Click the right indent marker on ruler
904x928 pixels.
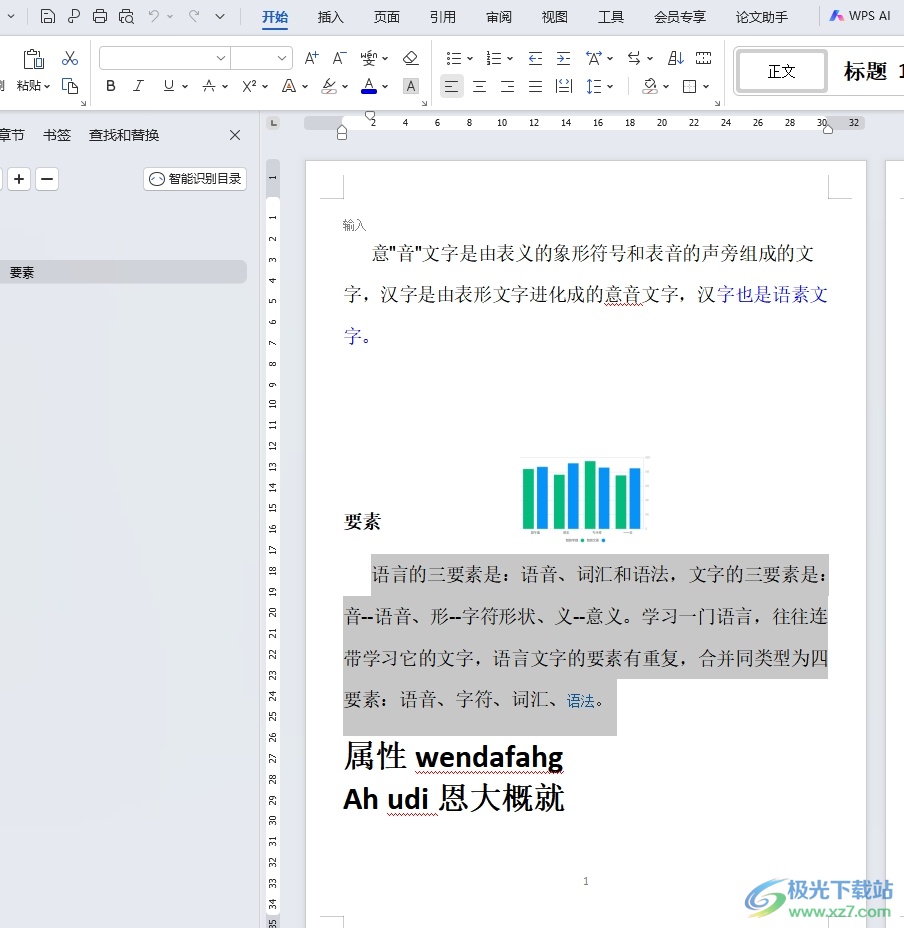coord(828,129)
